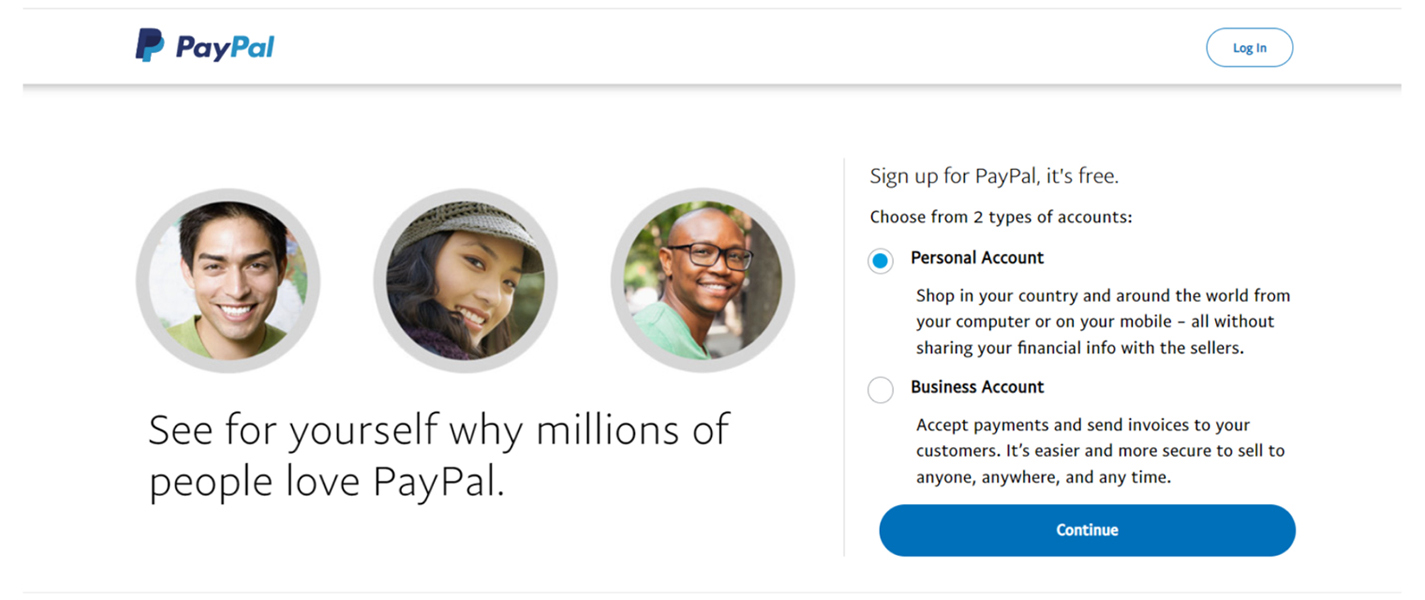Click the Business Account label text
Image resolution: width=1425 pixels, height=600 pixels.
click(x=977, y=387)
